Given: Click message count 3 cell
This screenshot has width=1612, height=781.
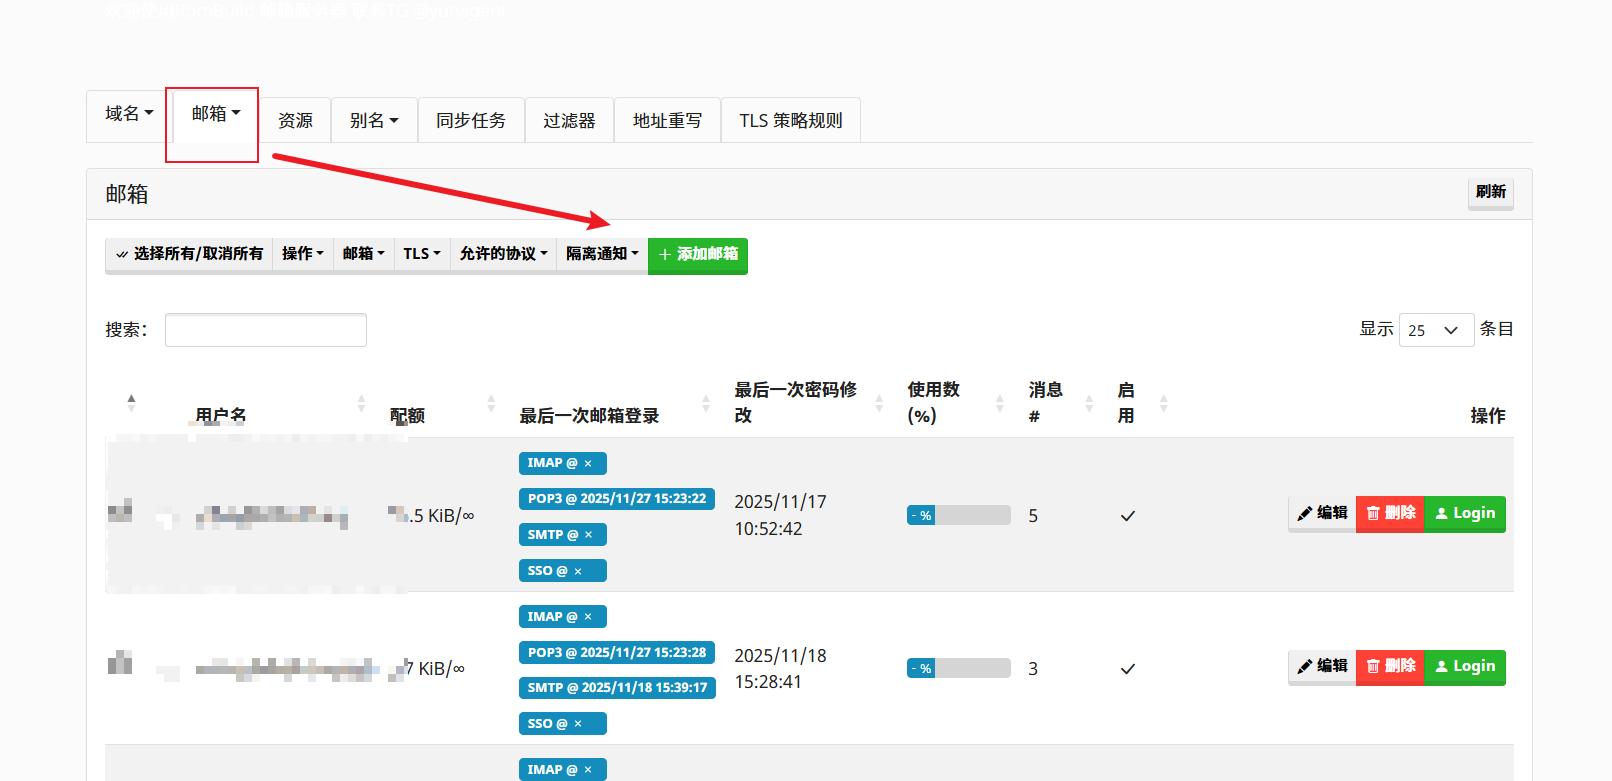Looking at the screenshot, I should [x=1033, y=669].
